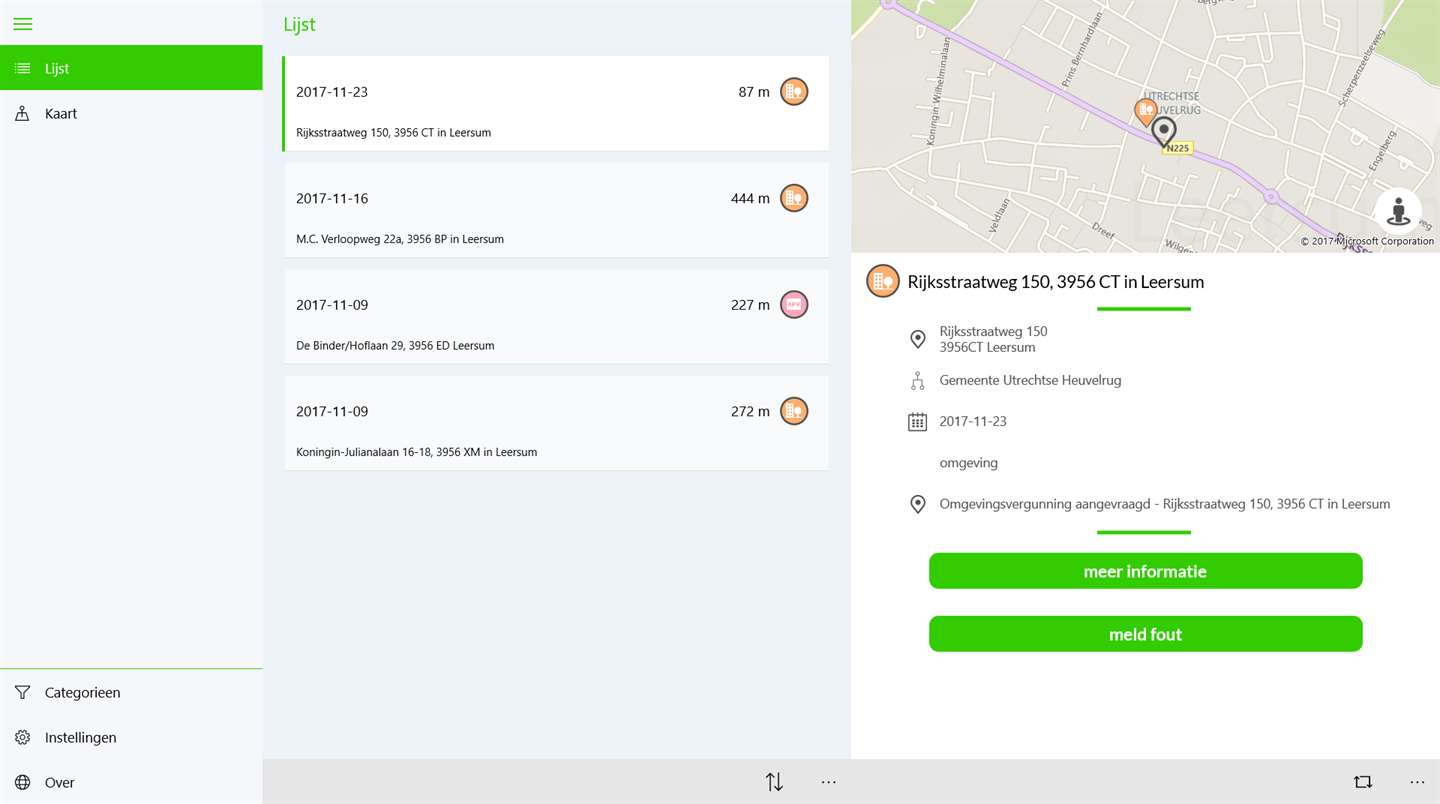This screenshot has height=804, width=1440.
Task: Click the Omgevingsvergunning aangevraagd description
Action: pos(1165,504)
